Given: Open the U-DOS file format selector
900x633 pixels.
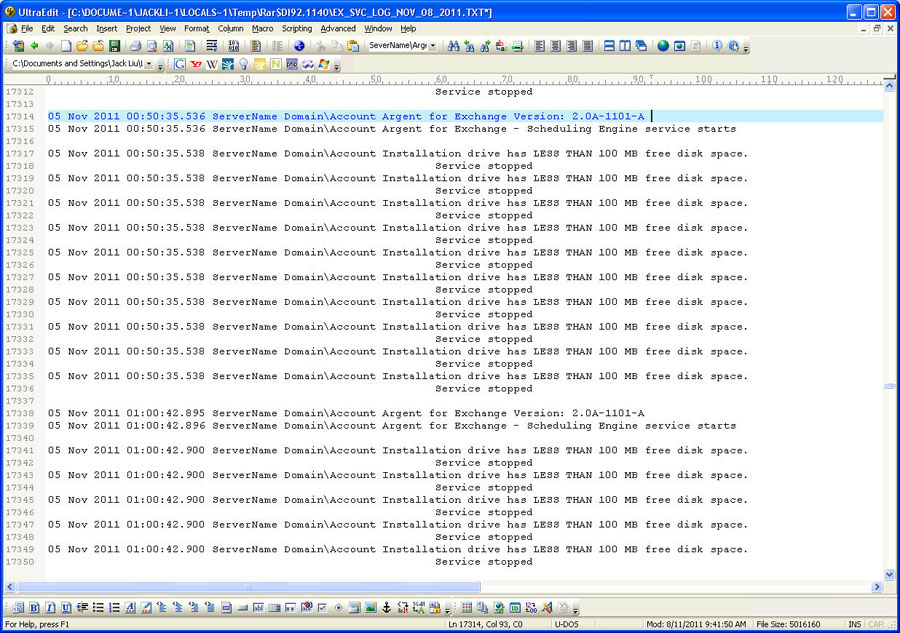Looking at the screenshot, I should click(x=566, y=625).
